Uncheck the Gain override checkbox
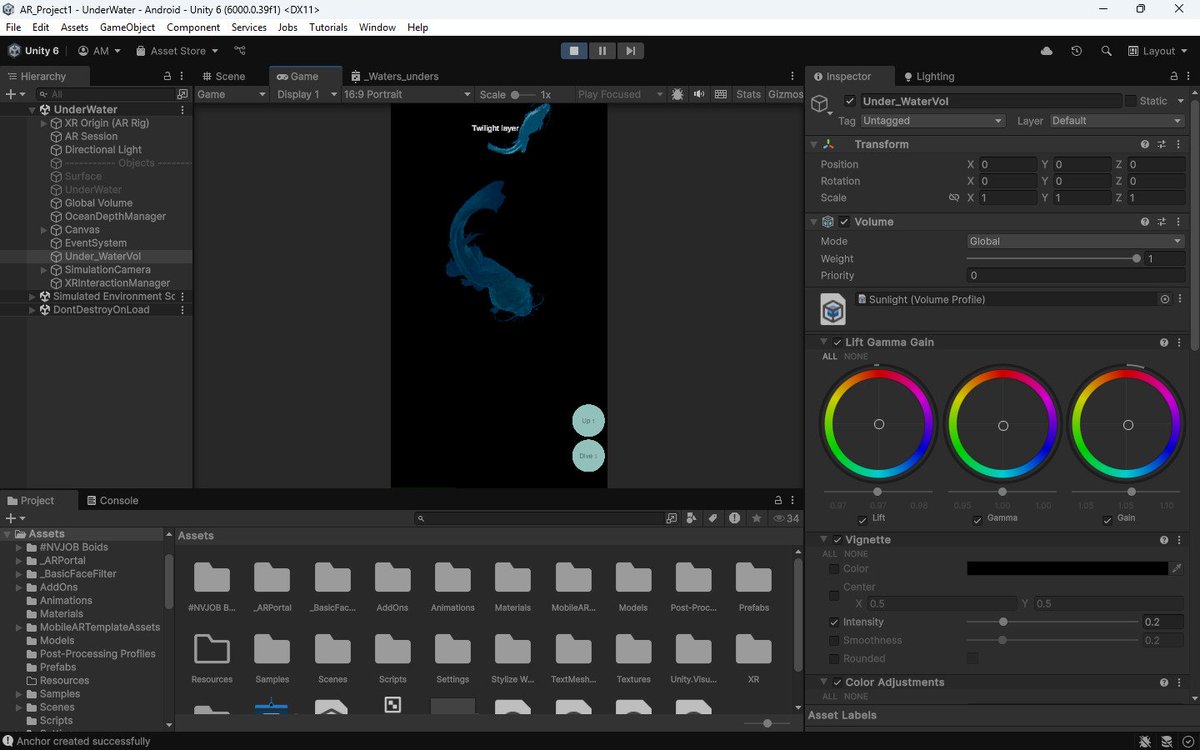This screenshot has width=1200, height=750. pos(1108,519)
